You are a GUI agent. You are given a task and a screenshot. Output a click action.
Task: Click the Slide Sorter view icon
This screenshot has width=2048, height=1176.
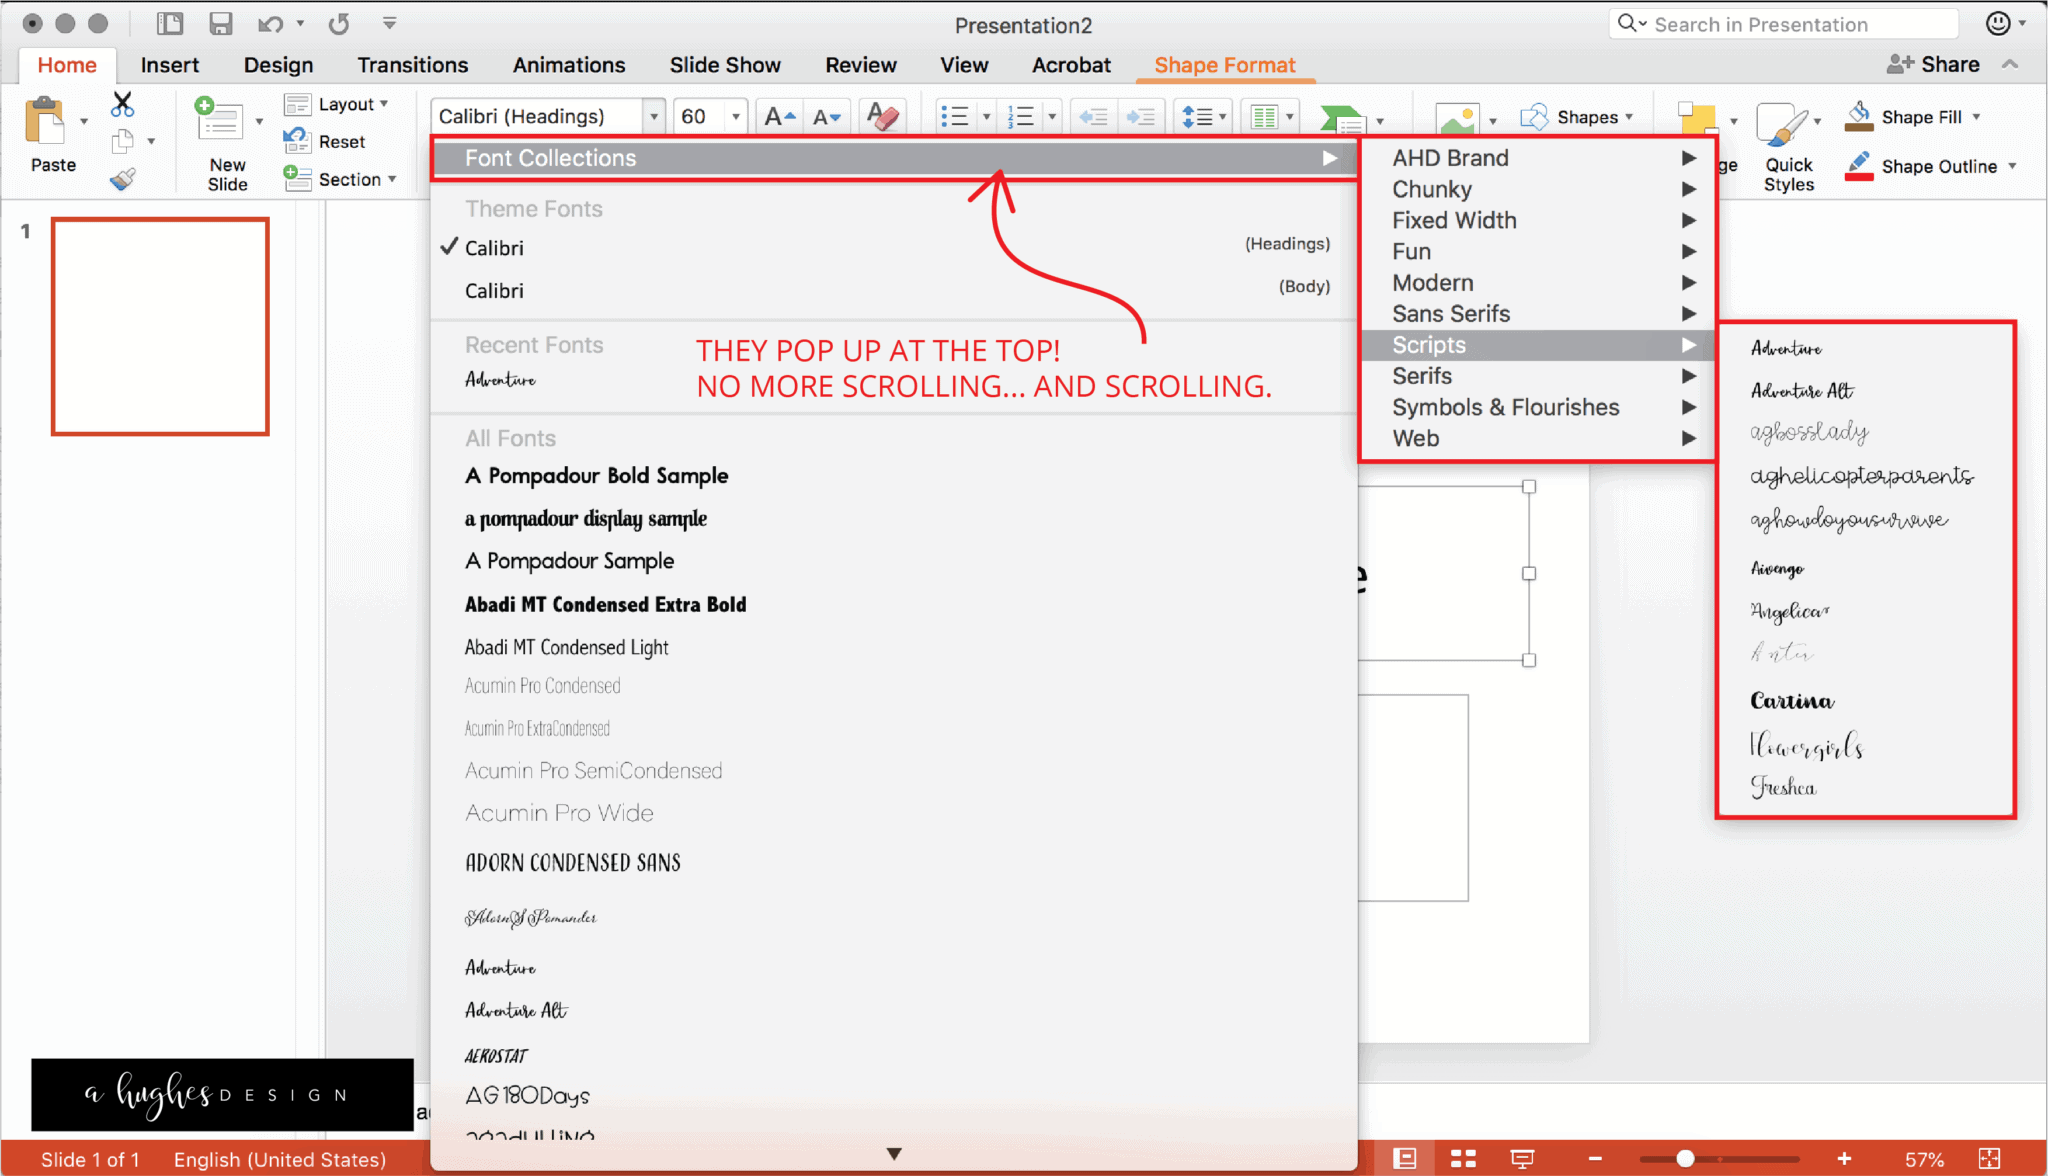(x=1463, y=1158)
